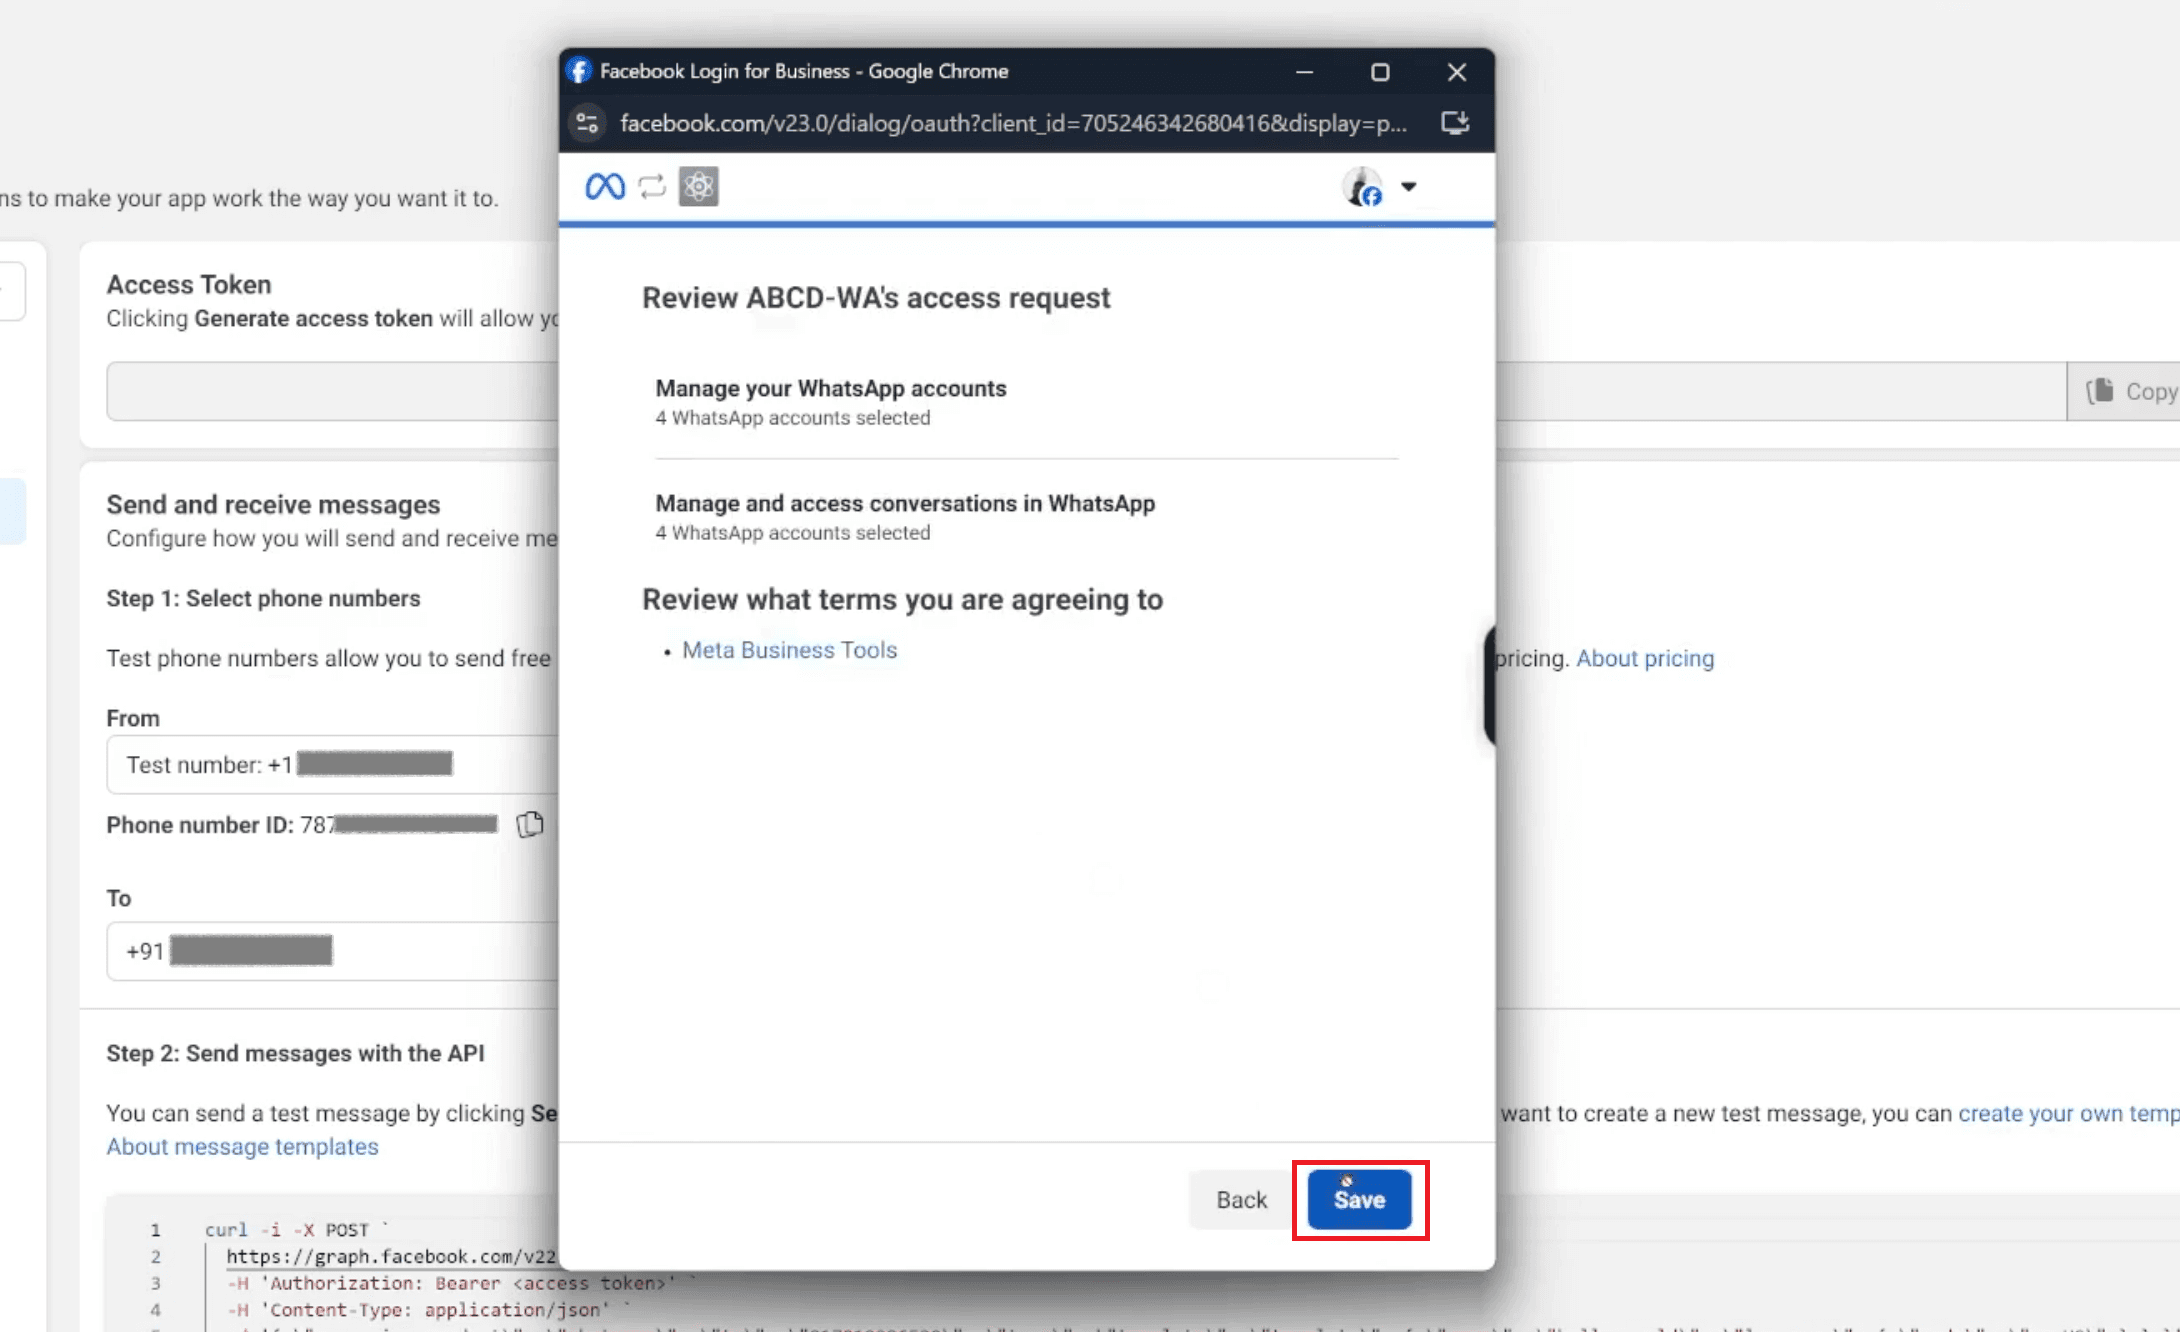Click the Facebook favicon in title bar

(x=579, y=71)
